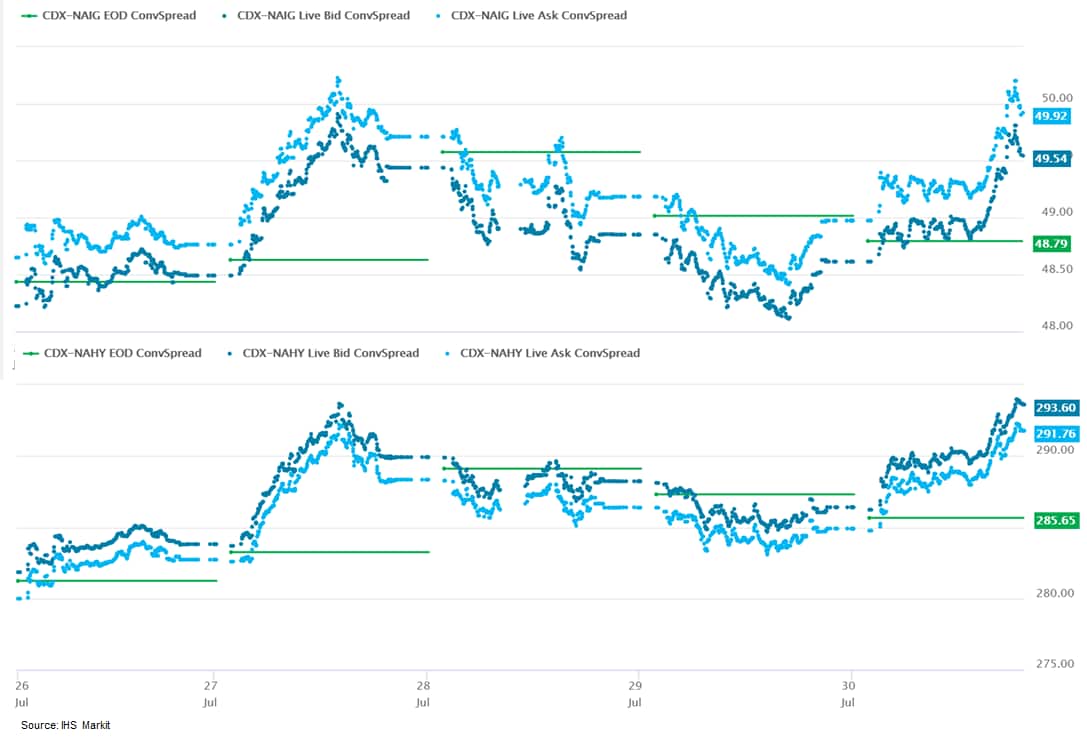This screenshot has height=738, width=1087.
Task: Click the 280.00 y-axis label
Action: click(x=1054, y=594)
